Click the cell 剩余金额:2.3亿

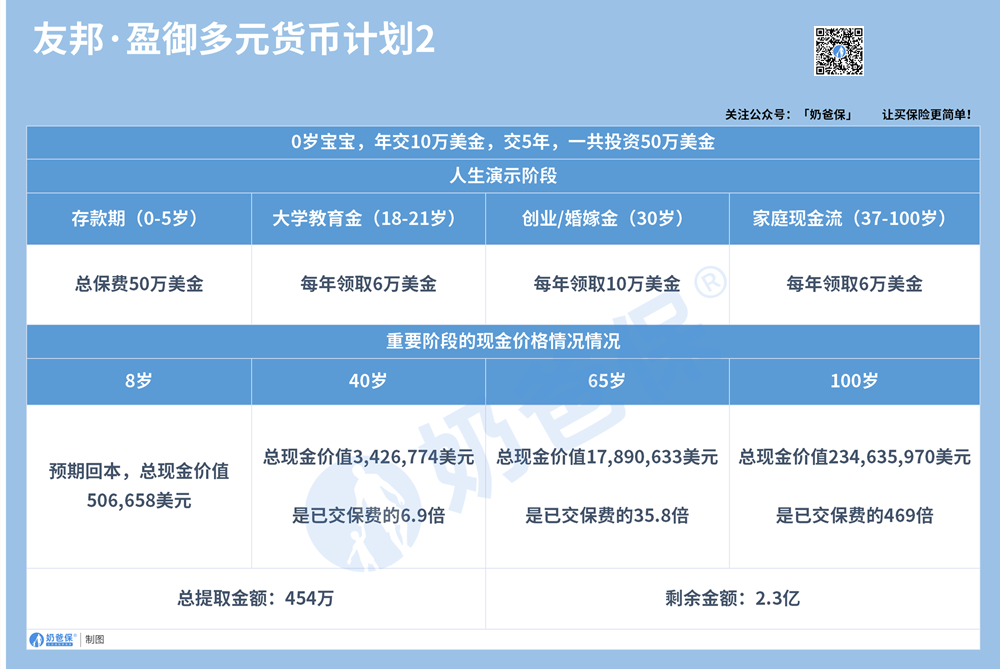(x=733, y=598)
